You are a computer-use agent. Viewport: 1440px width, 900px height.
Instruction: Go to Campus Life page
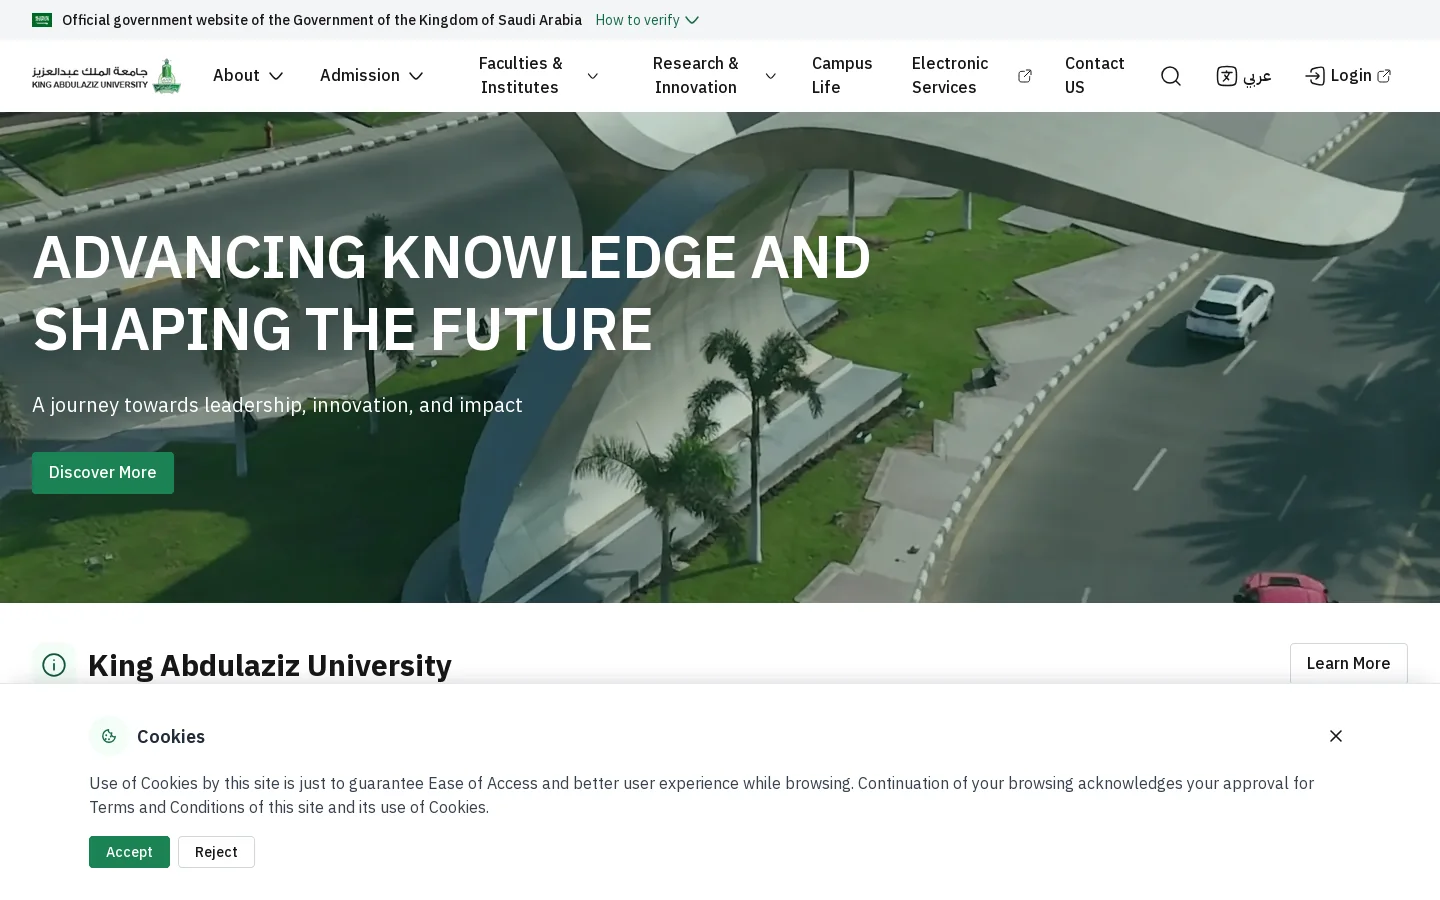(842, 76)
